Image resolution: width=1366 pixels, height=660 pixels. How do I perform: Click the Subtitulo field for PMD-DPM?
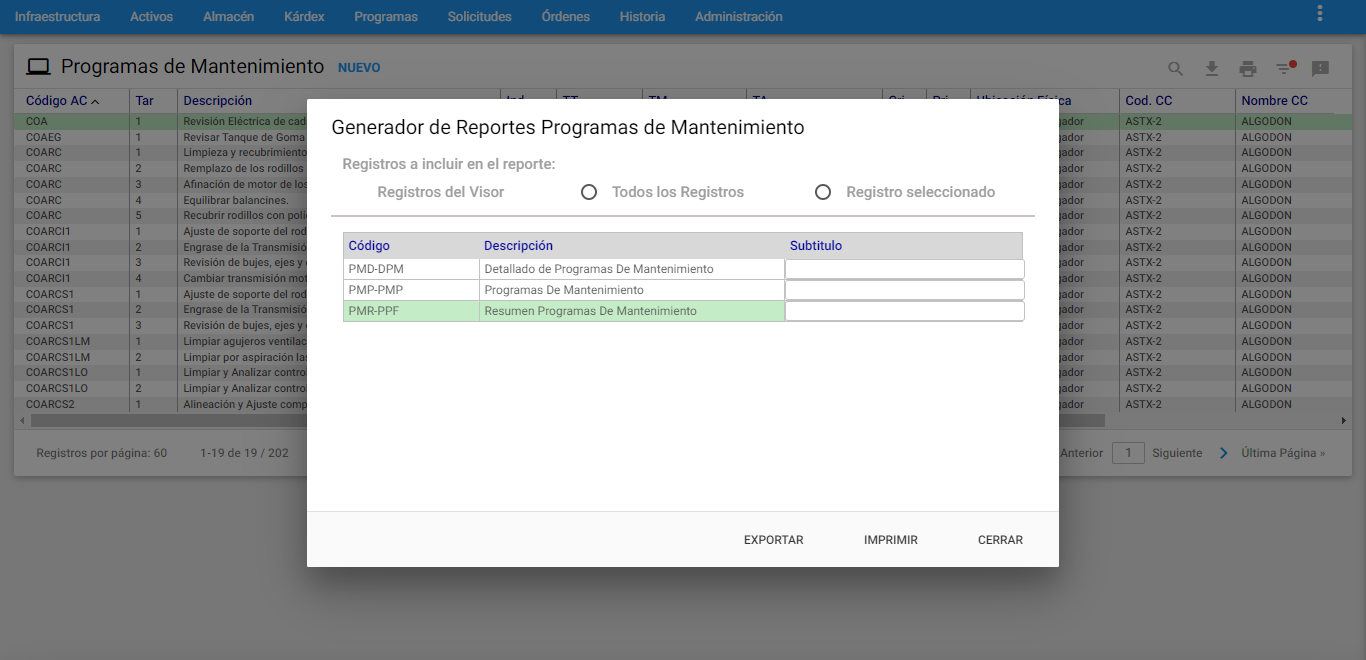(904, 269)
